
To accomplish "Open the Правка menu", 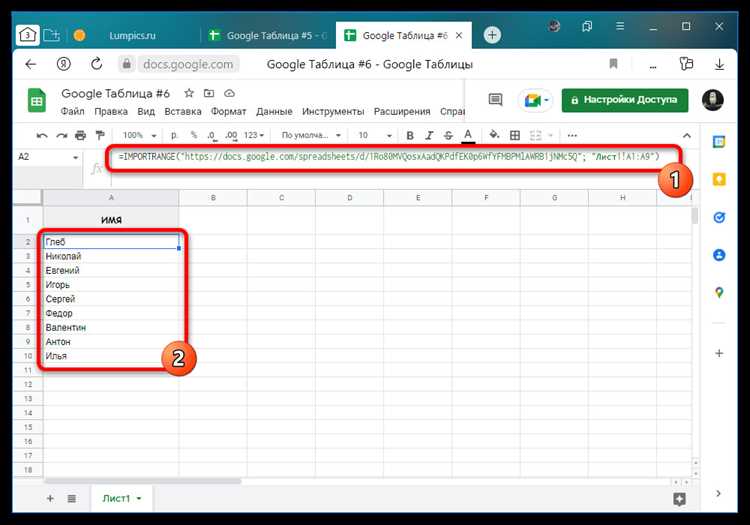I will (111, 111).
